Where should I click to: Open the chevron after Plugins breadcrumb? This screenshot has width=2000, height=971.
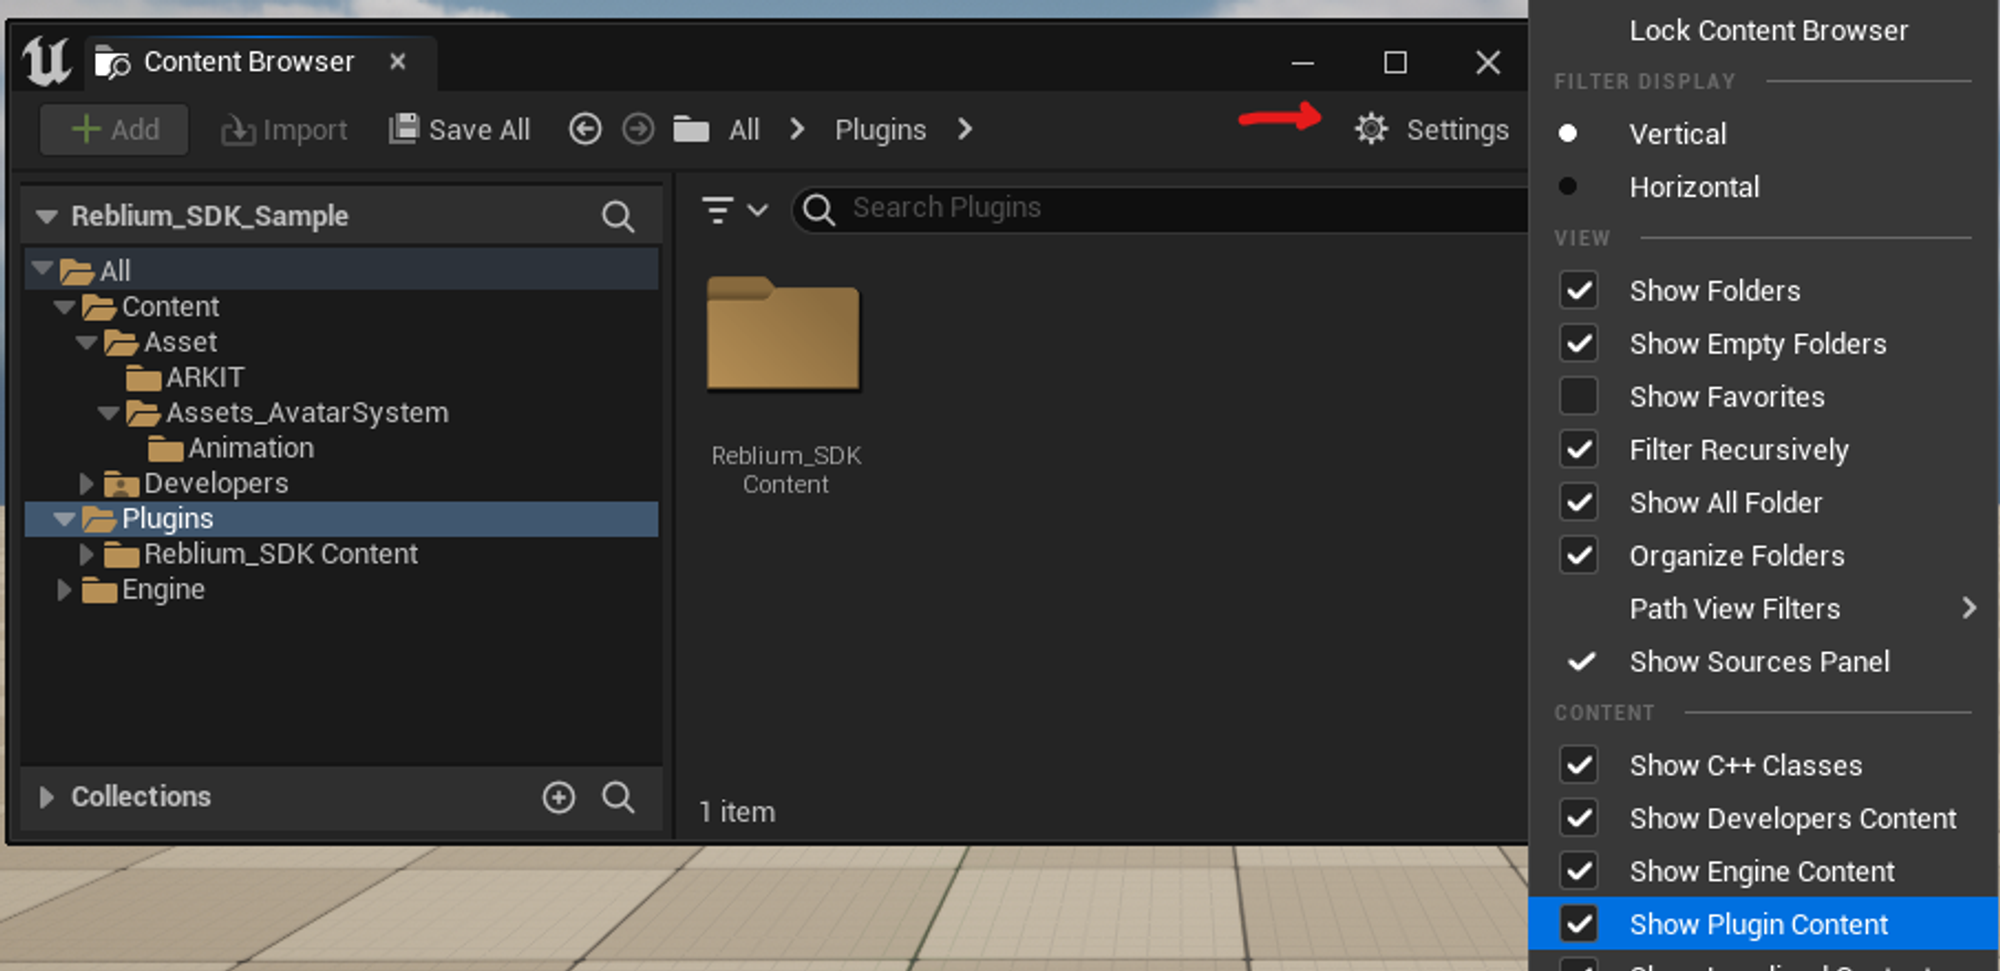965,129
